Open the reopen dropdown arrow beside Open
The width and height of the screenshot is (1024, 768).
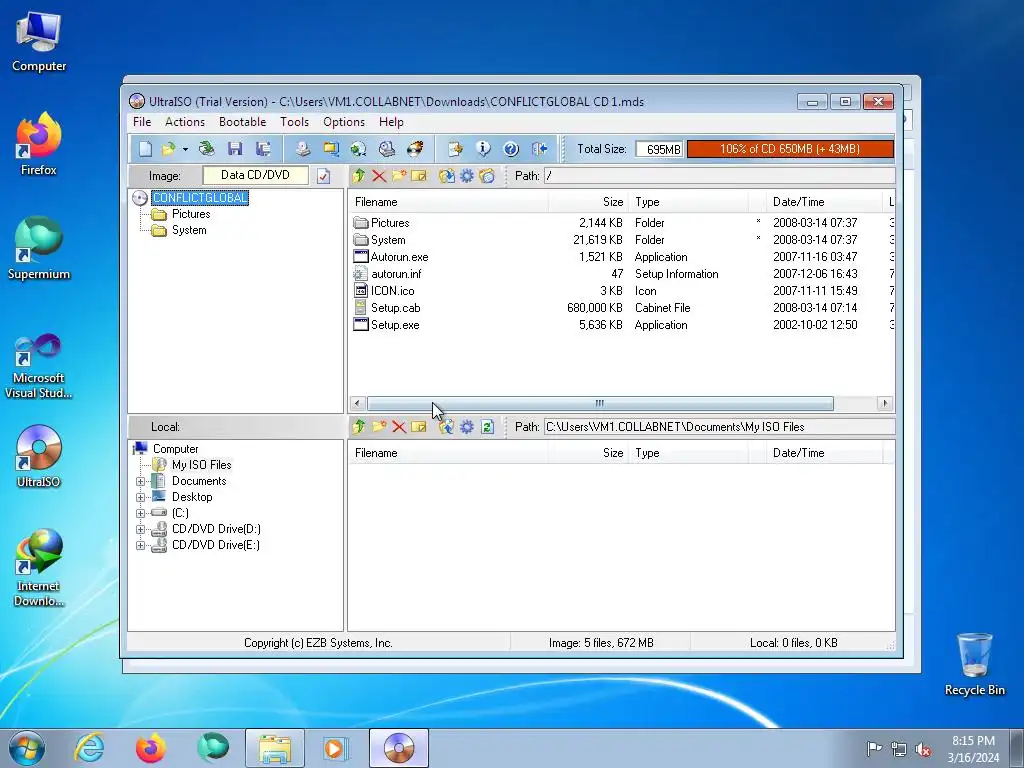pyautogui.click(x=185, y=150)
